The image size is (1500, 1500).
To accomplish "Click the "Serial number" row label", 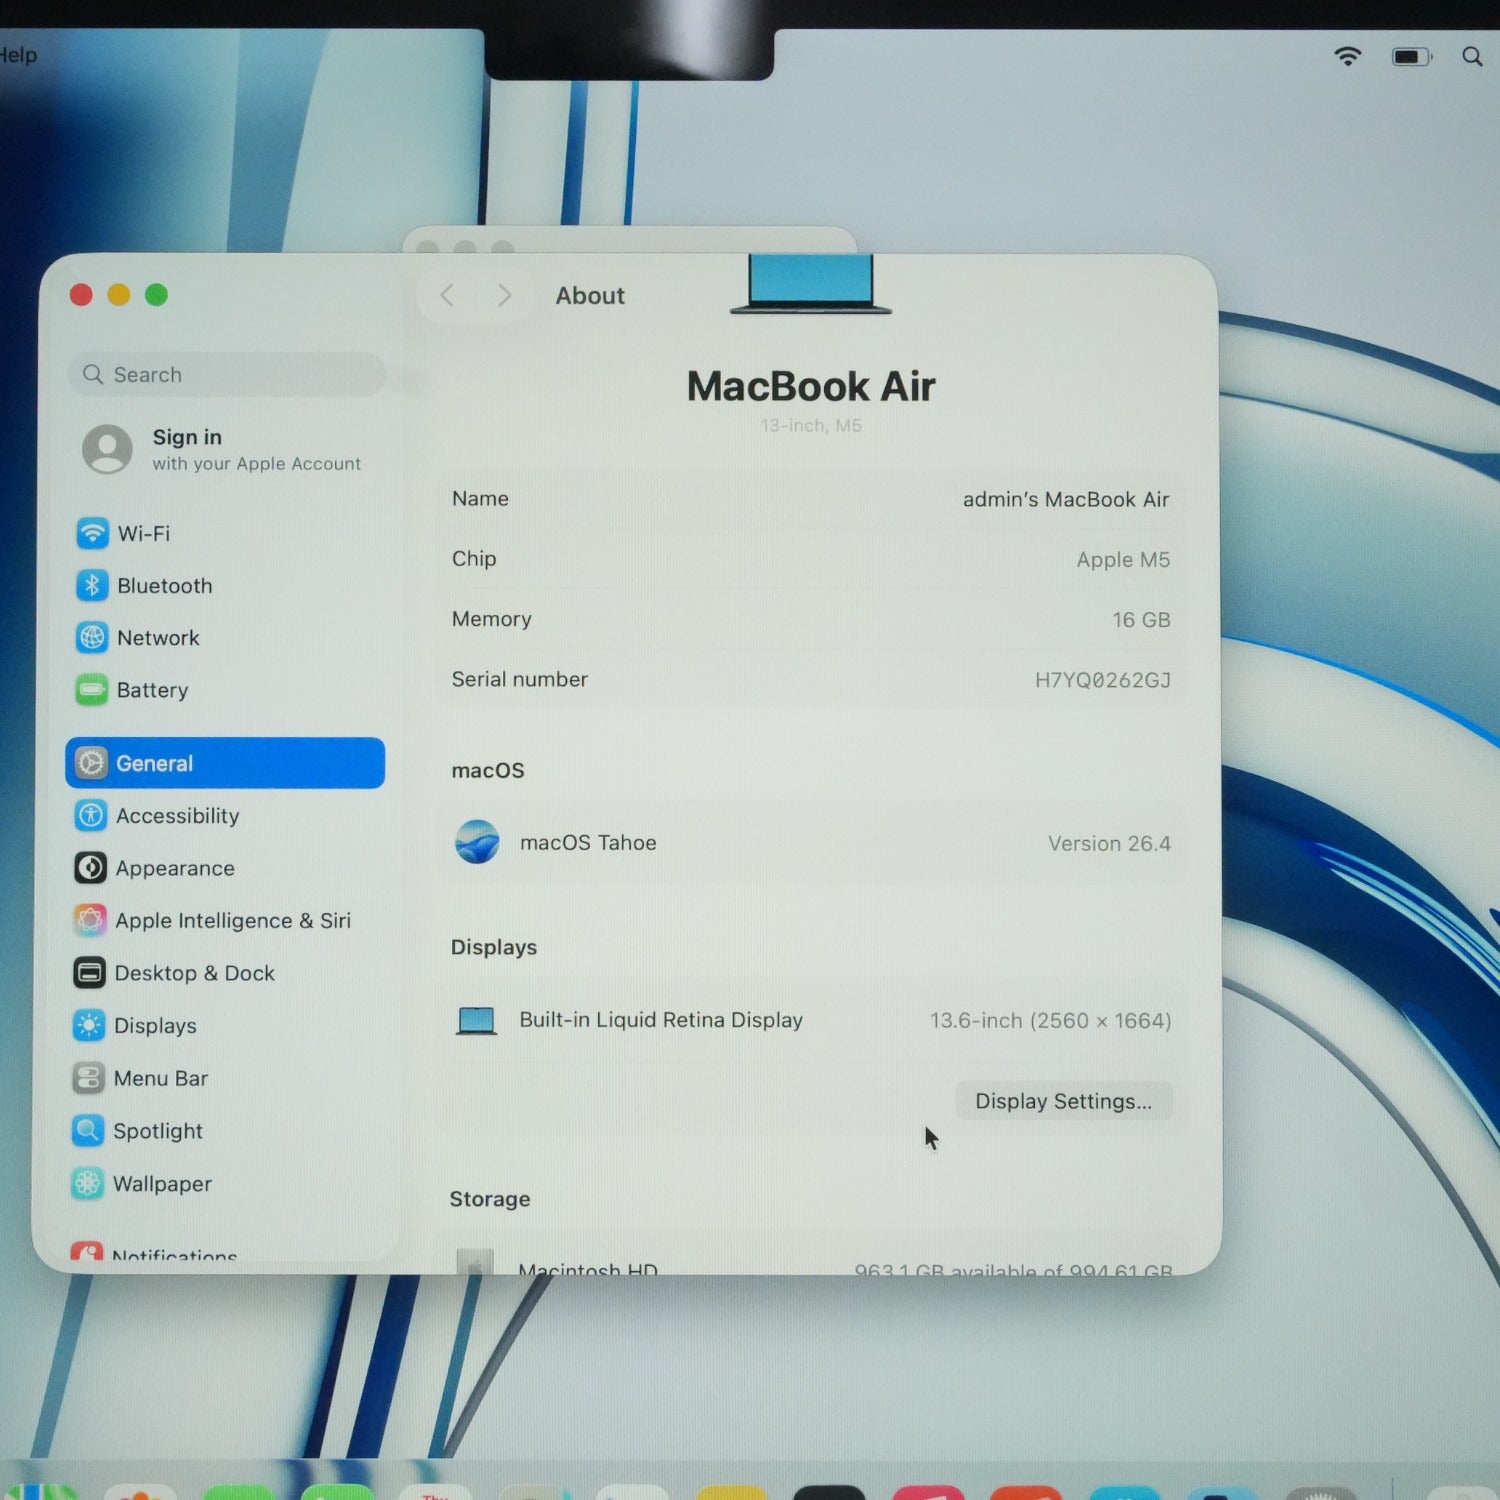I will point(519,679).
